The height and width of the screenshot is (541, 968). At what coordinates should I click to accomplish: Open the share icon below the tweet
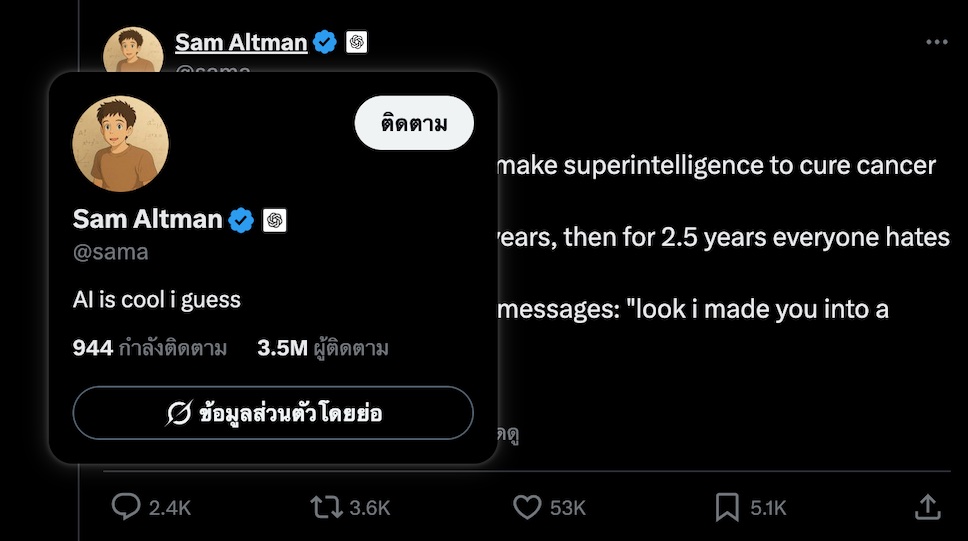927,507
